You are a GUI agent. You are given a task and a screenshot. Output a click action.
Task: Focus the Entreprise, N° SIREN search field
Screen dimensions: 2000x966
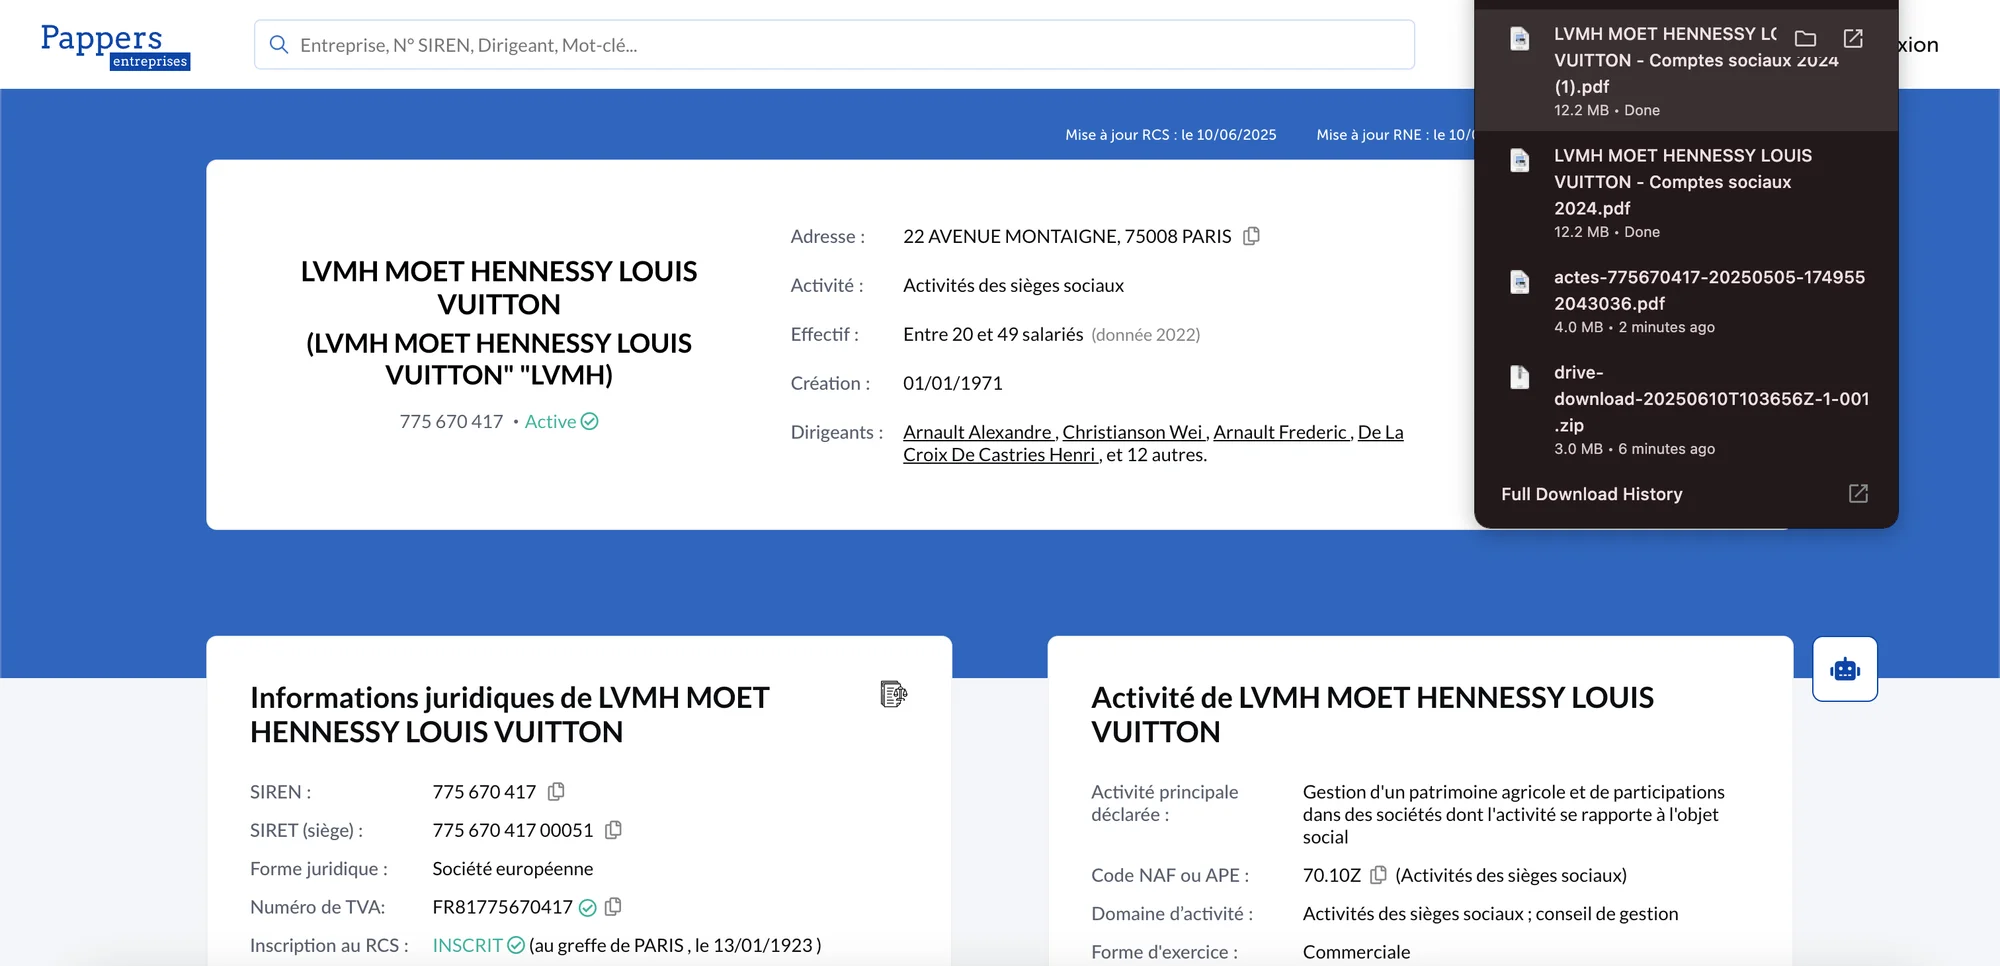tap(834, 45)
